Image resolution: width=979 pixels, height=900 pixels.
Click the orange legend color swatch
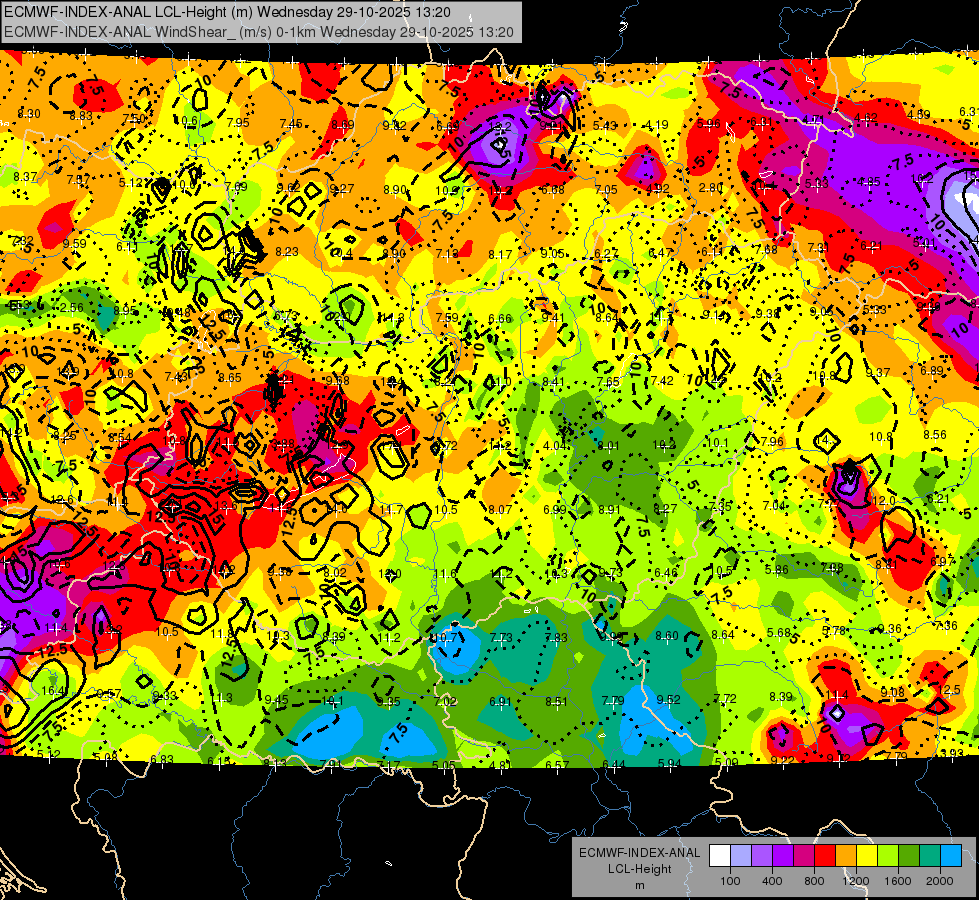pos(846,856)
